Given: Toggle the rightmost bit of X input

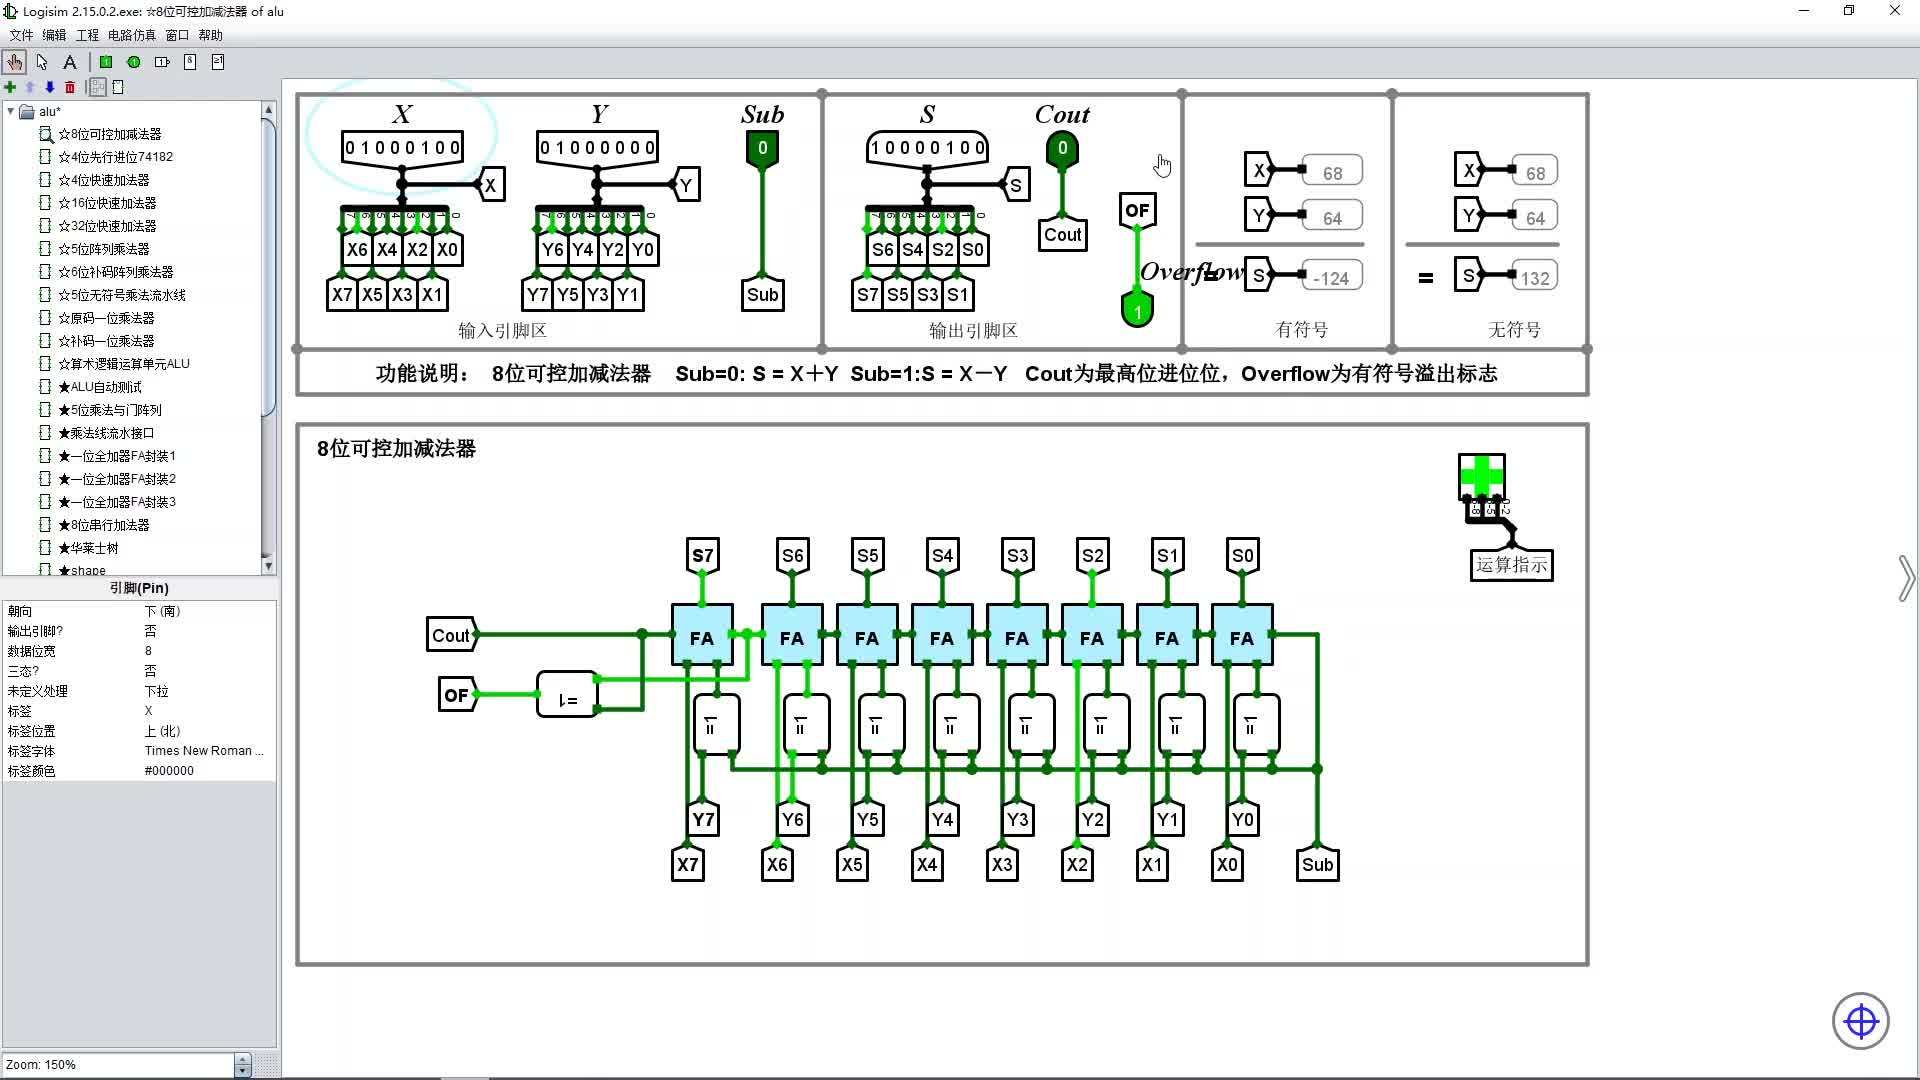Looking at the screenshot, I should (455, 148).
